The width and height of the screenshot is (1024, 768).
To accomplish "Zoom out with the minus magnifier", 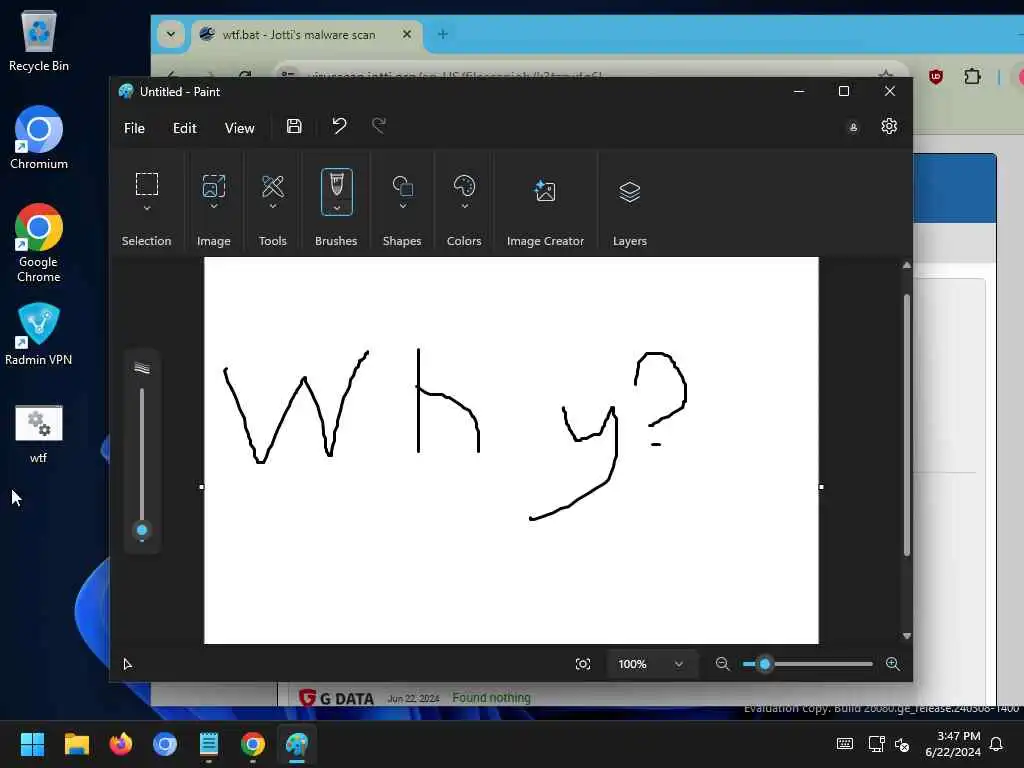I will [x=722, y=664].
